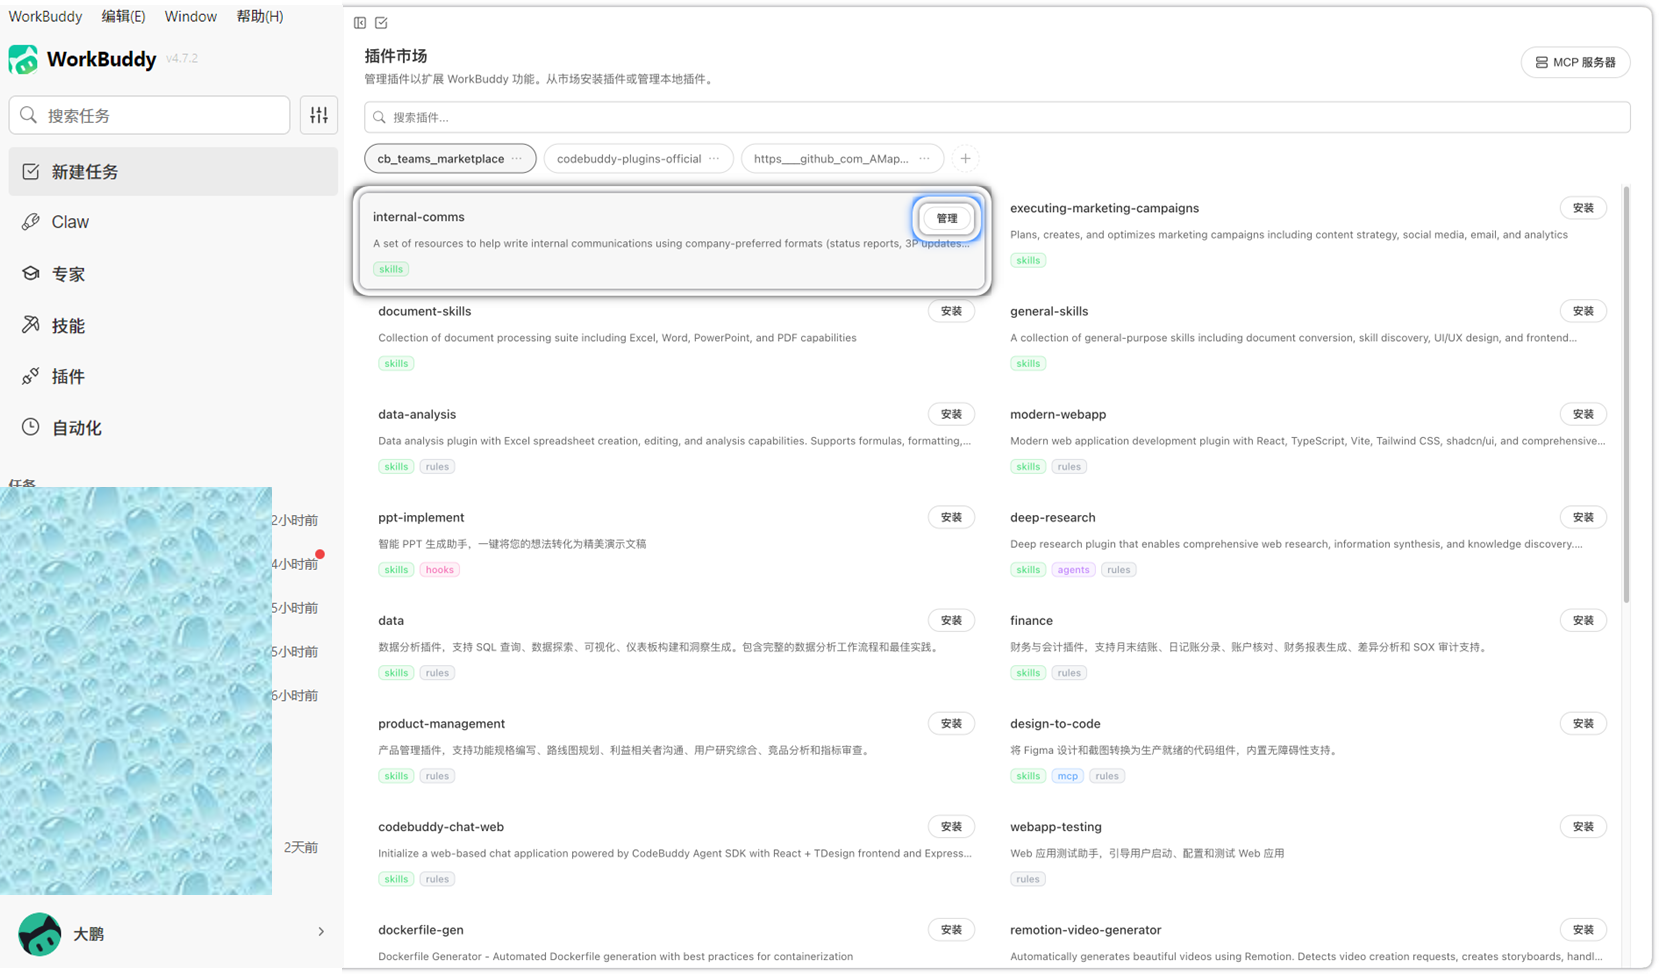Install the design-to-code plugin
This screenshot has height=975, width=1659.
[1583, 723]
